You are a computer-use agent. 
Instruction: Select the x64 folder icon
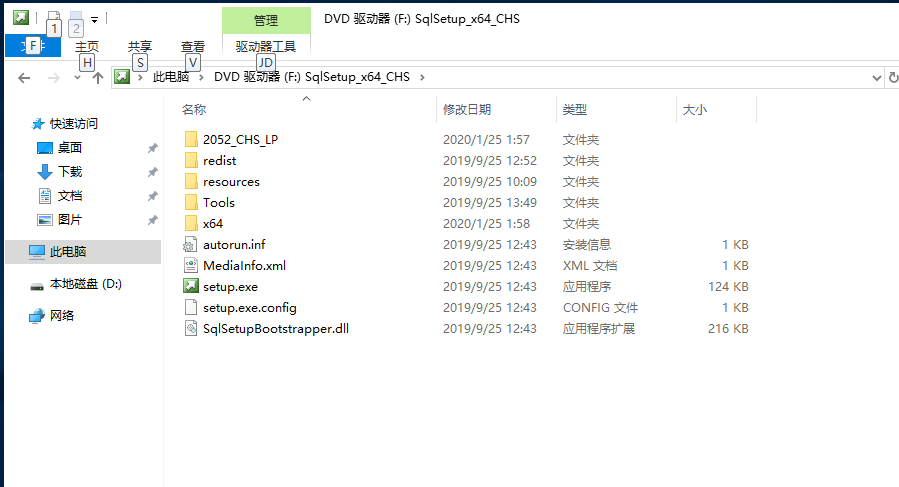191,223
